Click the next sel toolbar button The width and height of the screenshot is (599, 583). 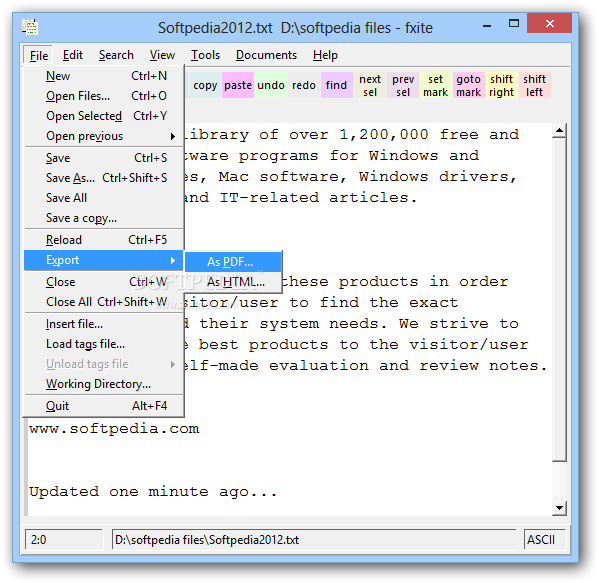pyautogui.click(x=370, y=85)
